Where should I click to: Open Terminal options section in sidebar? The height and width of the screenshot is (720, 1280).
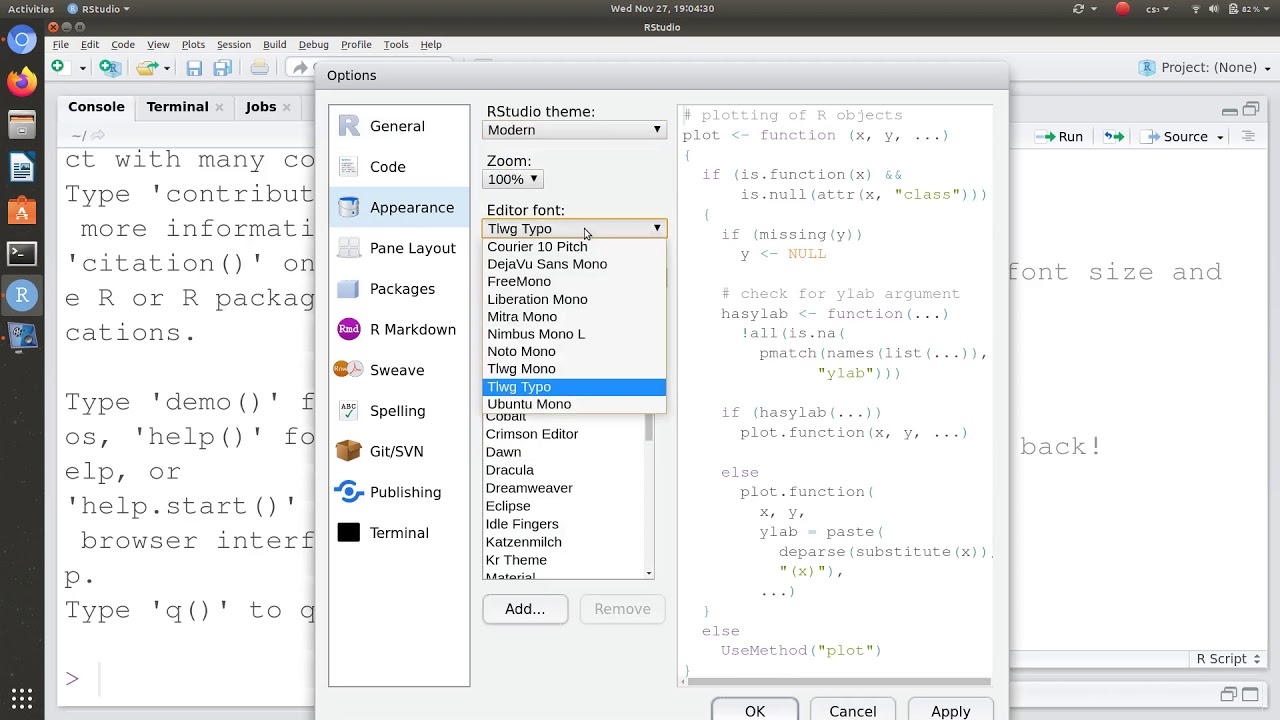coord(399,533)
